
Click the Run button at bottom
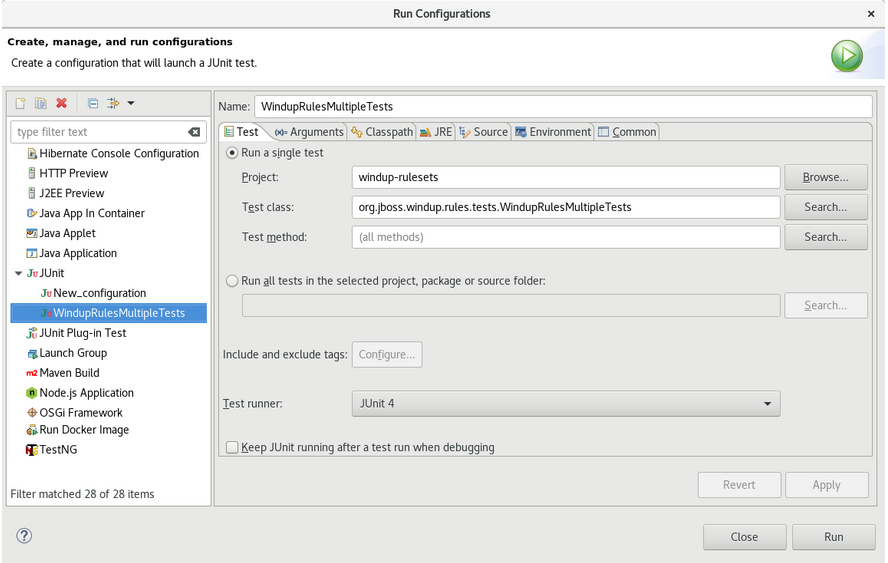point(833,537)
